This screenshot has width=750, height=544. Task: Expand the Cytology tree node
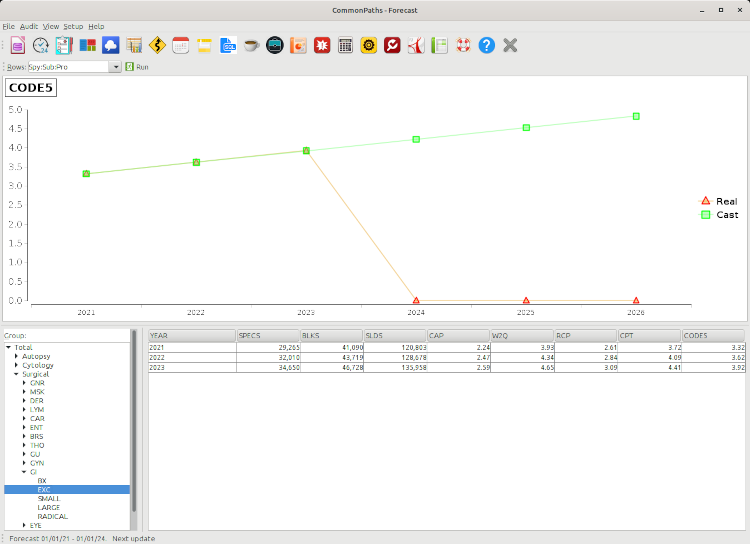tap(17, 365)
